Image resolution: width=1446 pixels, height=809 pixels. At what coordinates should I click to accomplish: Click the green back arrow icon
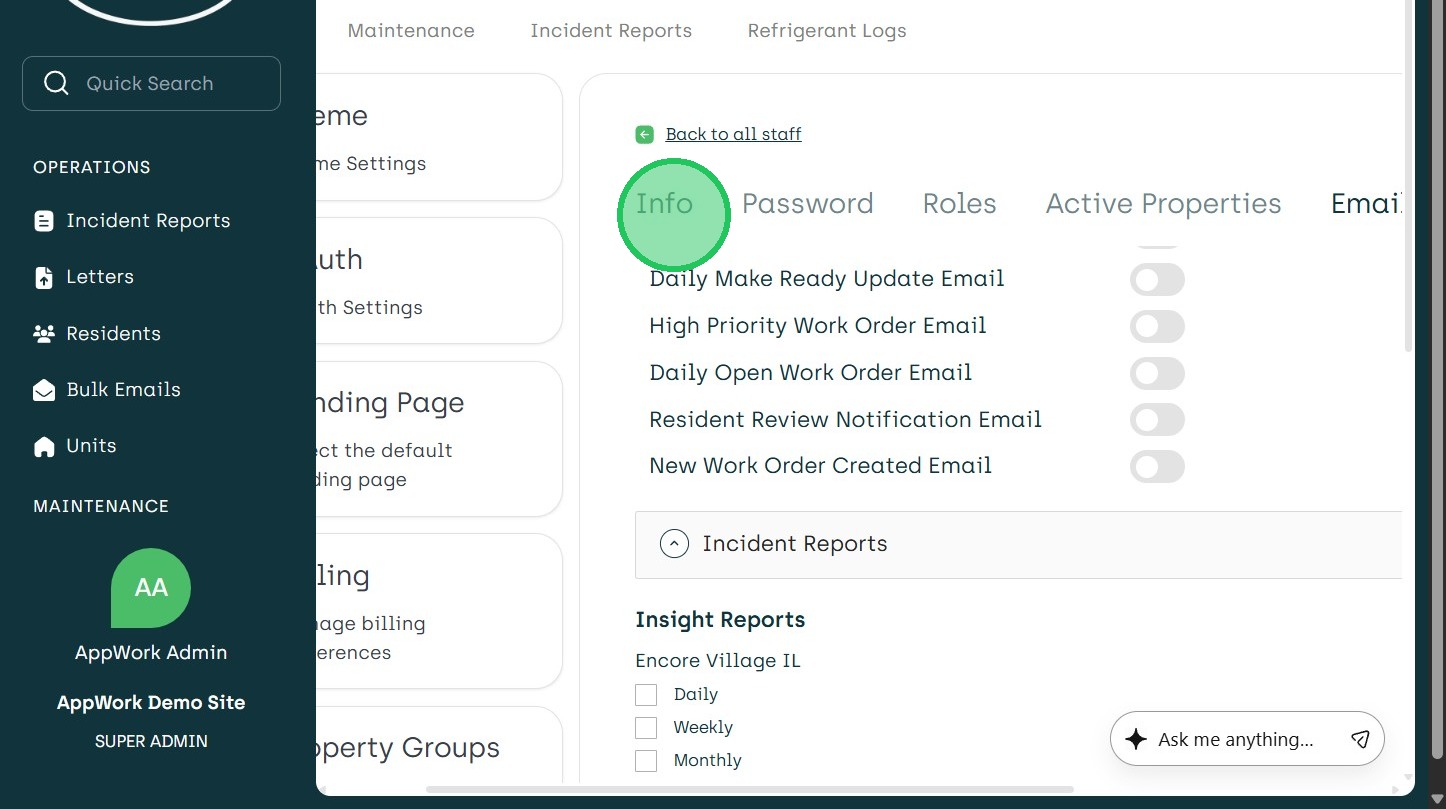pyautogui.click(x=645, y=134)
